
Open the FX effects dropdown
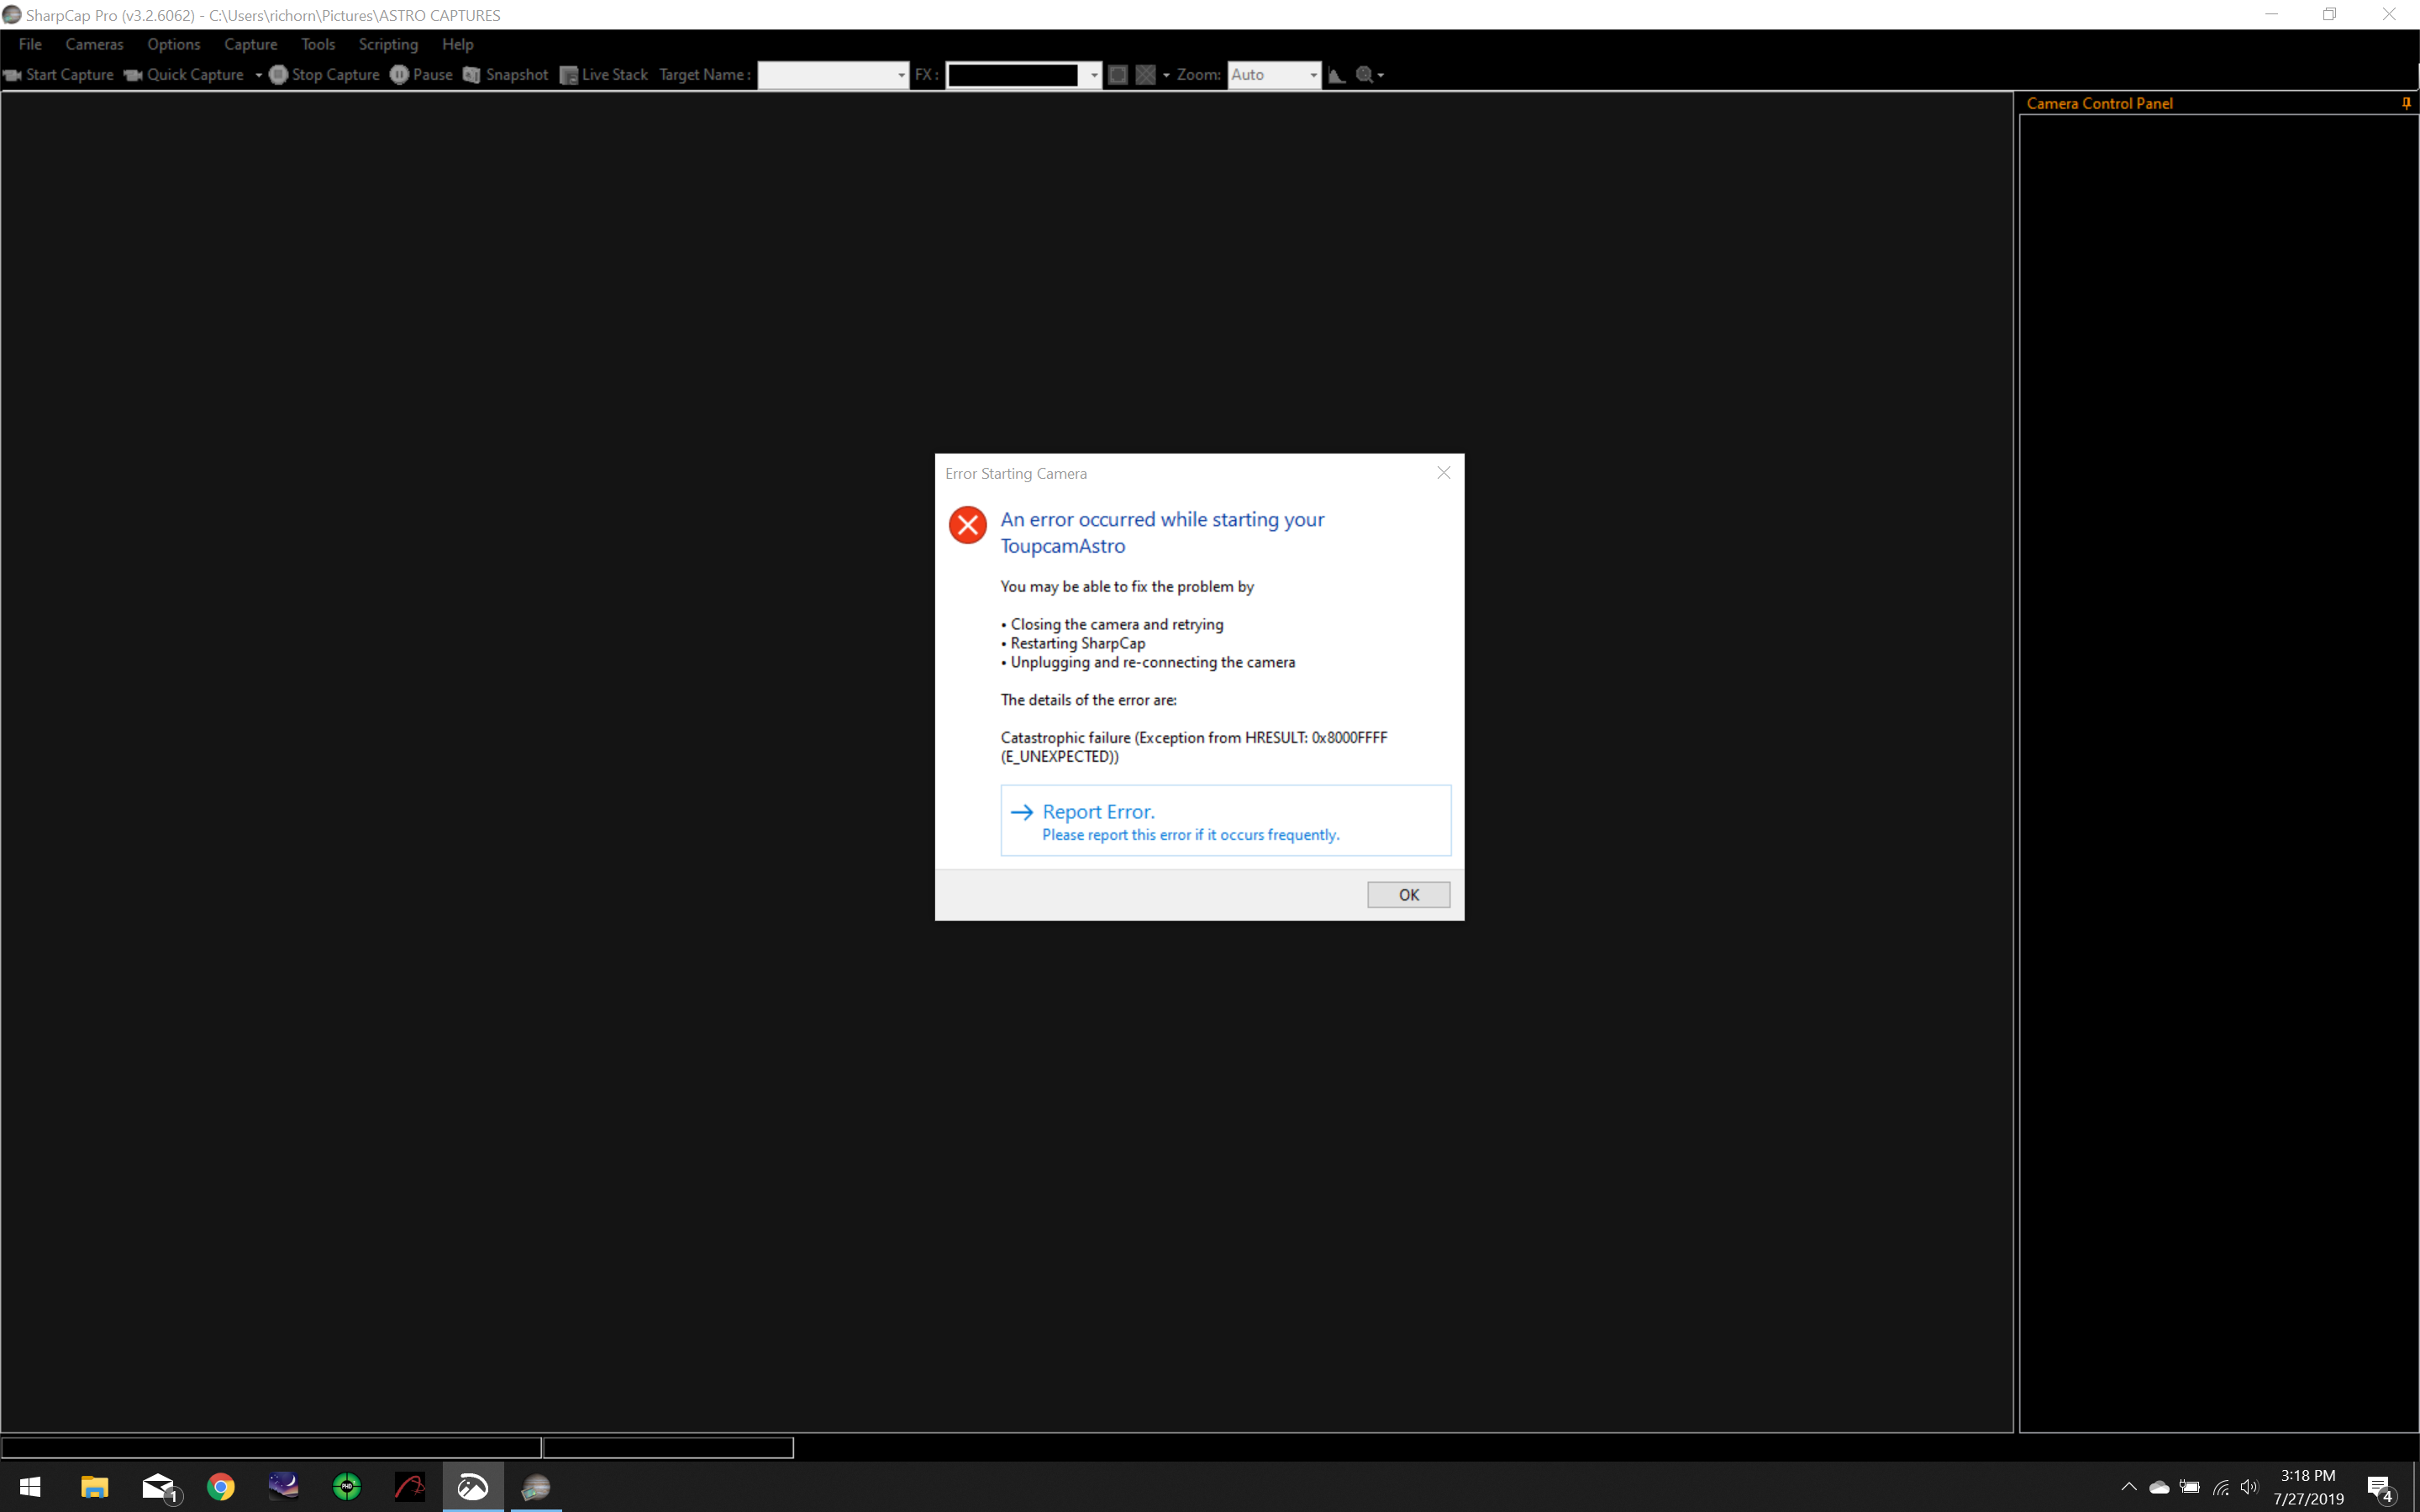tap(1023, 75)
